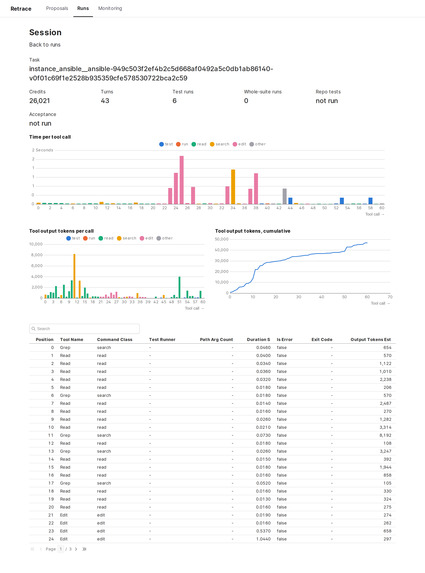Viewport: 425px width, 573px height.
Task: Click the page number input box
Action: tap(61, 549)
